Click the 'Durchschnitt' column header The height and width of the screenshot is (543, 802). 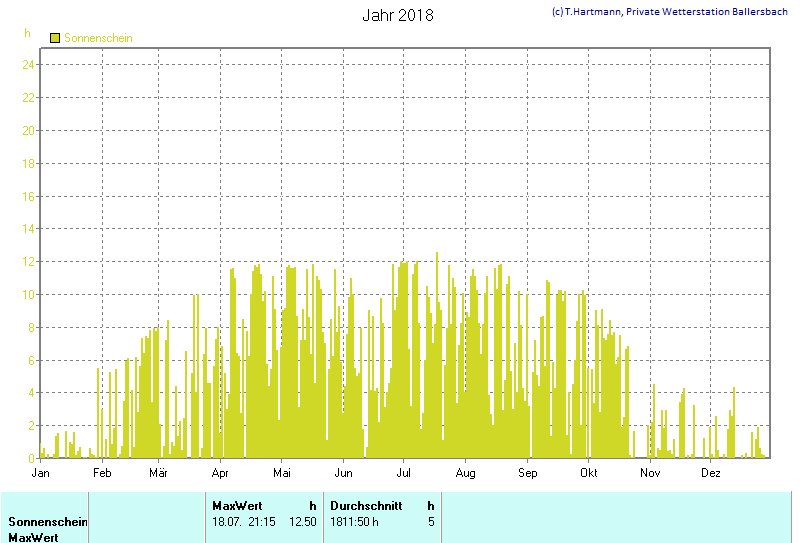(366, 506)
